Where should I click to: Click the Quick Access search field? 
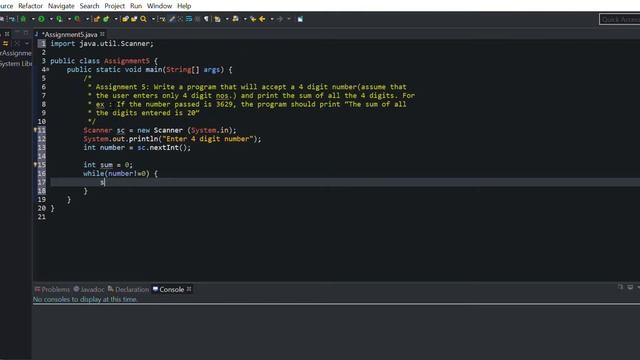tap(620, 19)
